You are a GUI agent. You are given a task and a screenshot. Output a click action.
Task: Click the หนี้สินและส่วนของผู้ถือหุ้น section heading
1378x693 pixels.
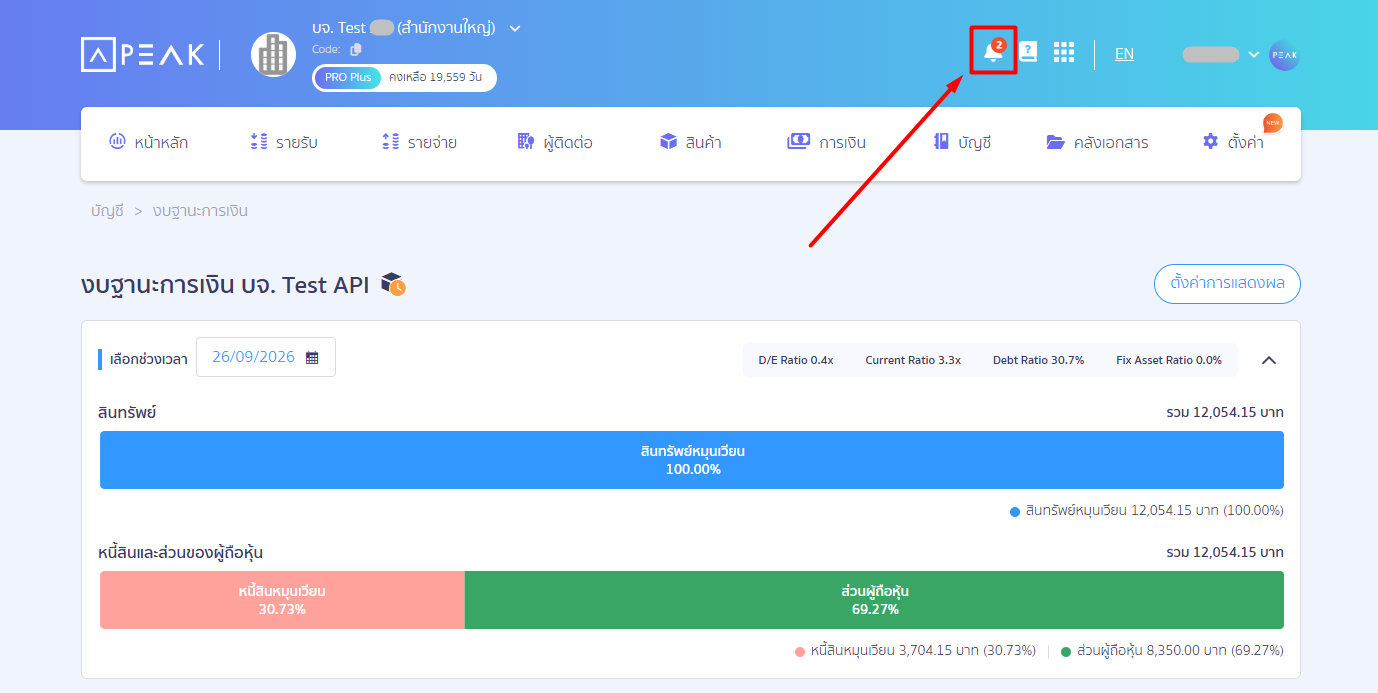point(181,552)
